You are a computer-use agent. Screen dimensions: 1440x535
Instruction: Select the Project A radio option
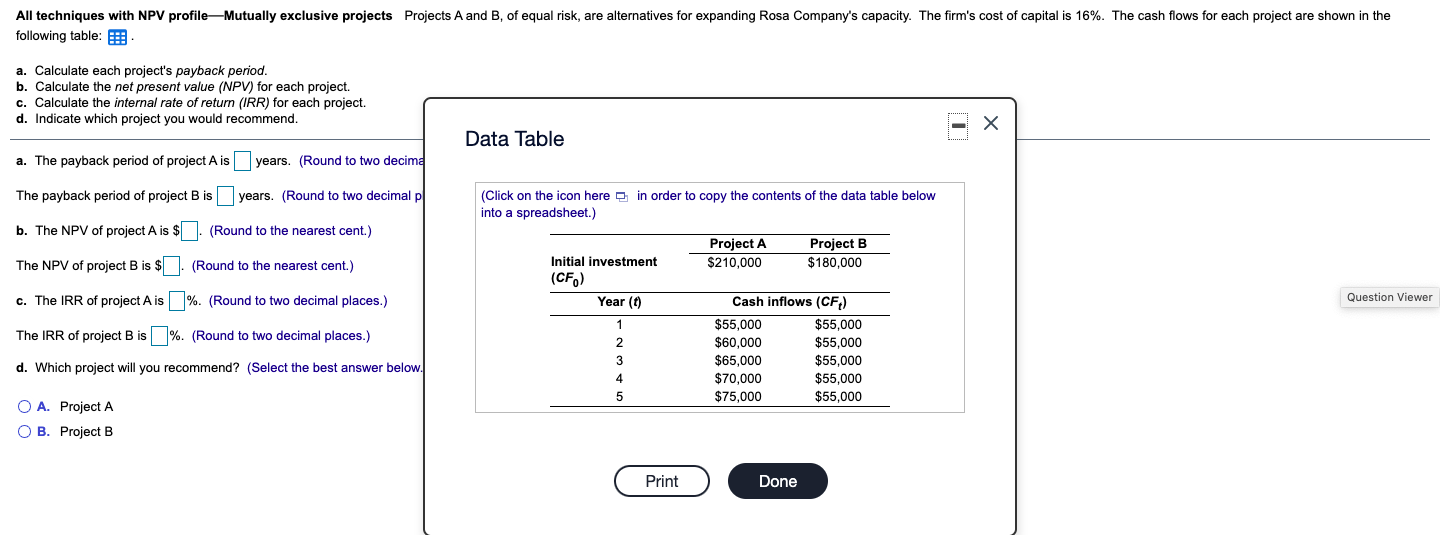(x=23, y=407)
